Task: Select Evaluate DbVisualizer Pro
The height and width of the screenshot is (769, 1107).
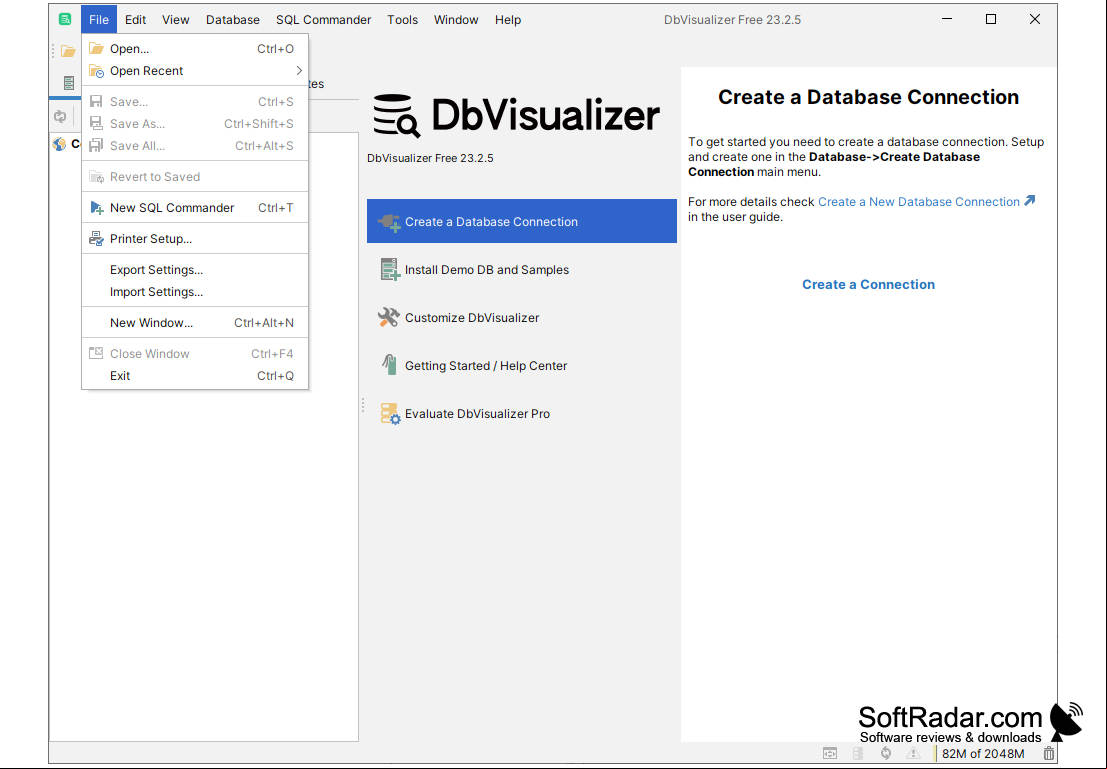Action: (x=522, y=414)
